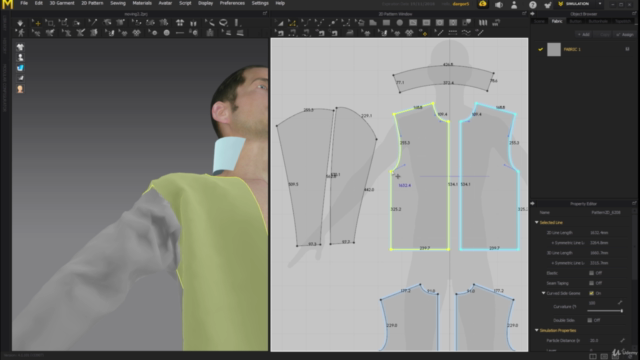Collapse the Curved Side Geometry section
The width and height of the screenshot is (640, 360).
pos(543,293)
